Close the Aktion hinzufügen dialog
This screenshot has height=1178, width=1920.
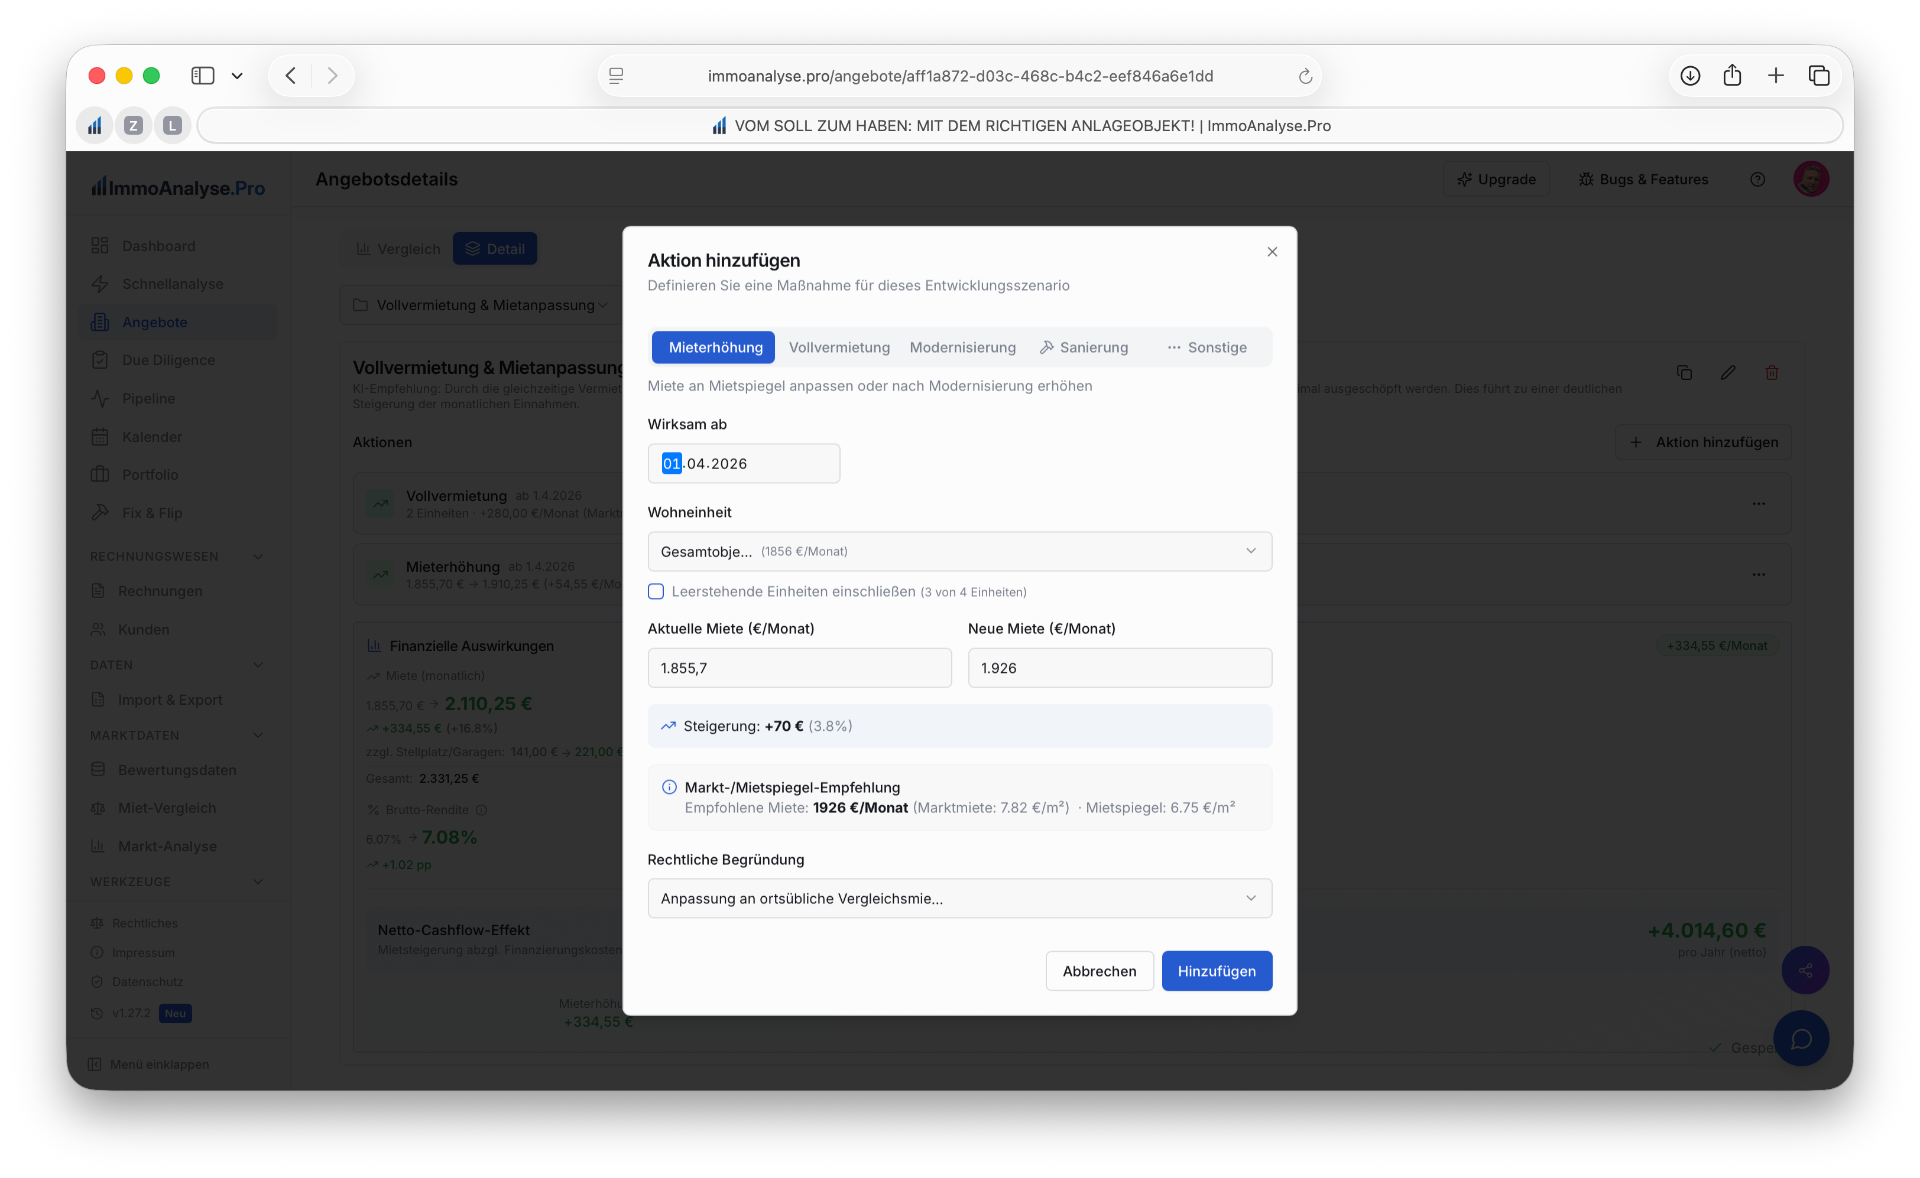pos(1272,252)
